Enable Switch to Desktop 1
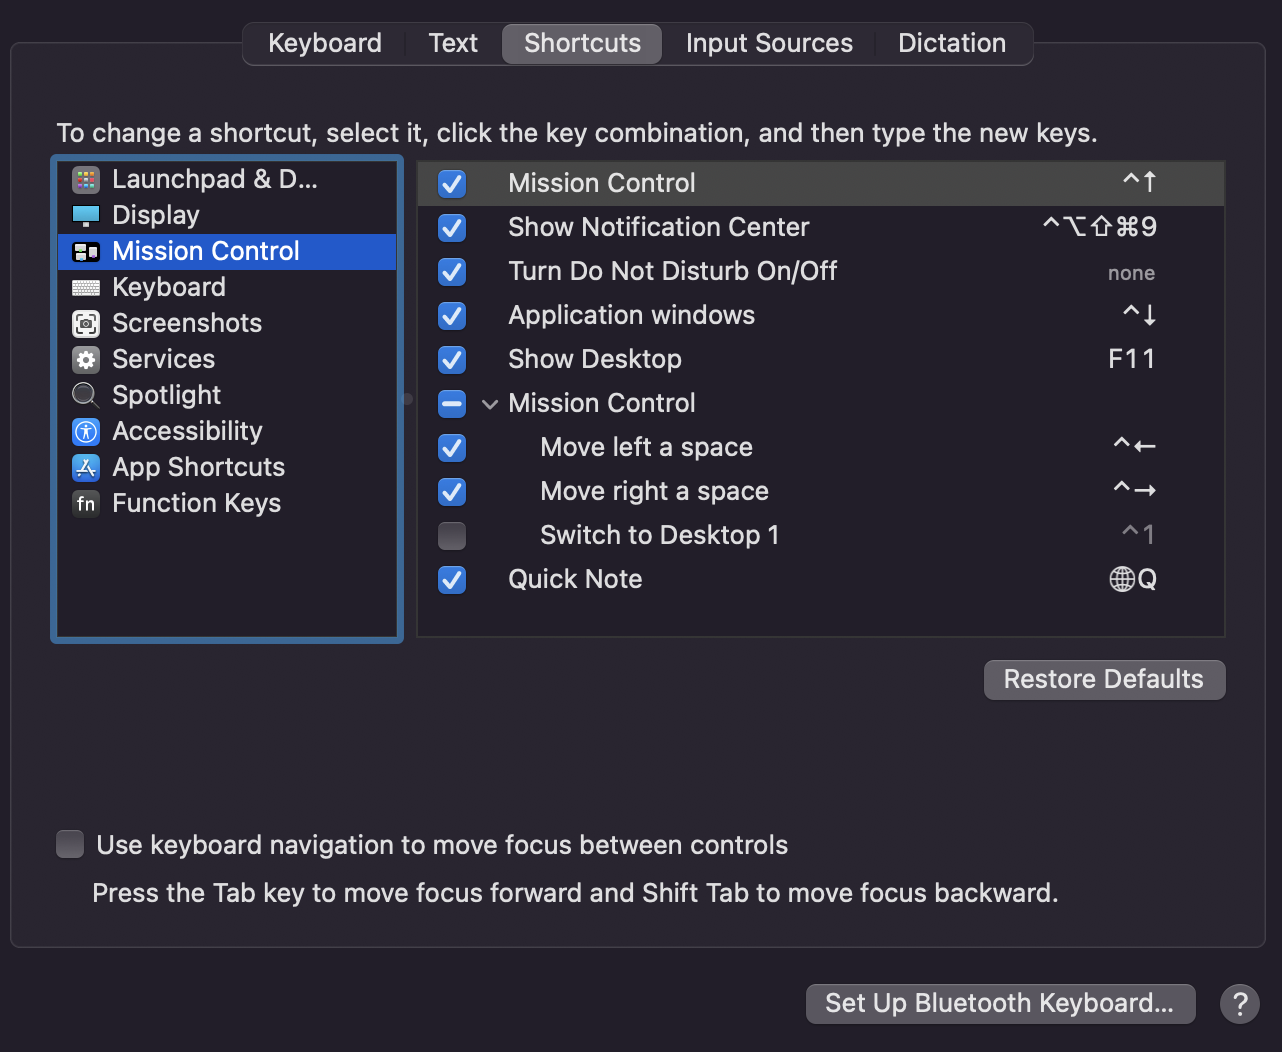The height and width of the screenshot is (1052, 1282). click(x=451, y=536)
